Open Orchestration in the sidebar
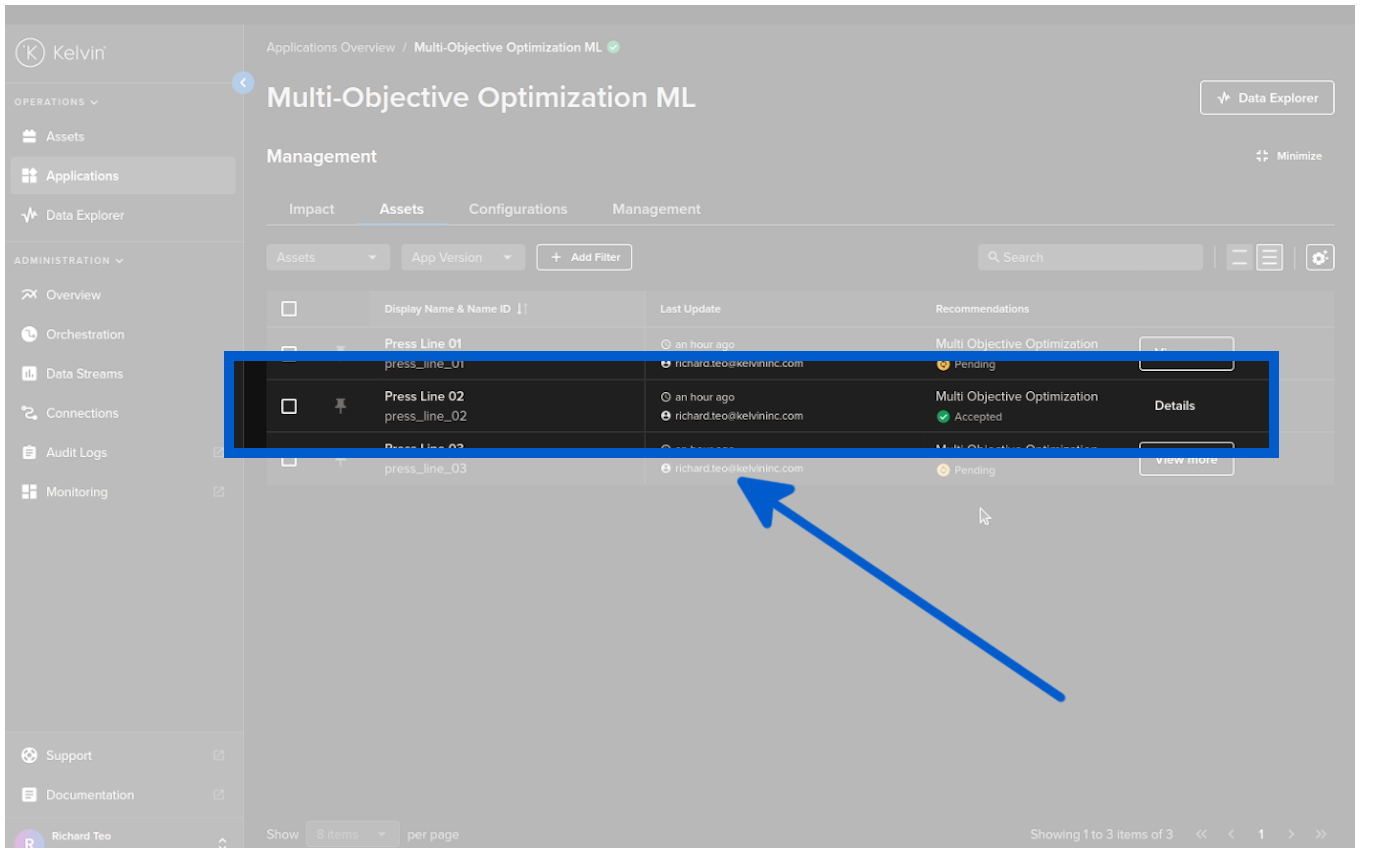 tap(85, 335)
